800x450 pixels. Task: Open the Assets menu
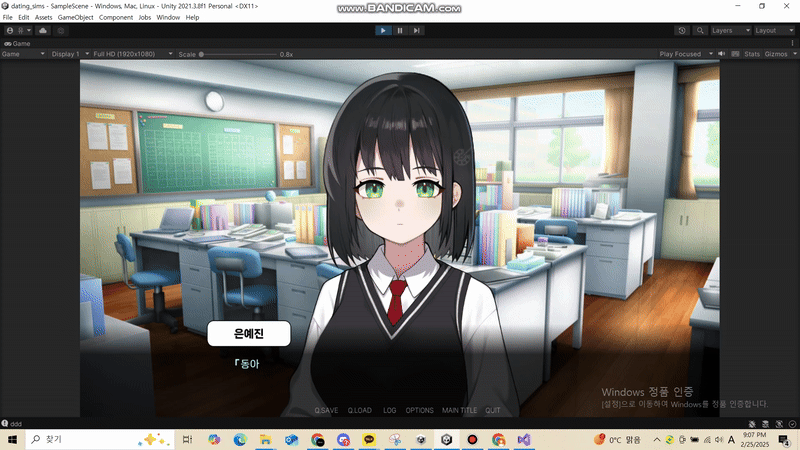[43, 17]
